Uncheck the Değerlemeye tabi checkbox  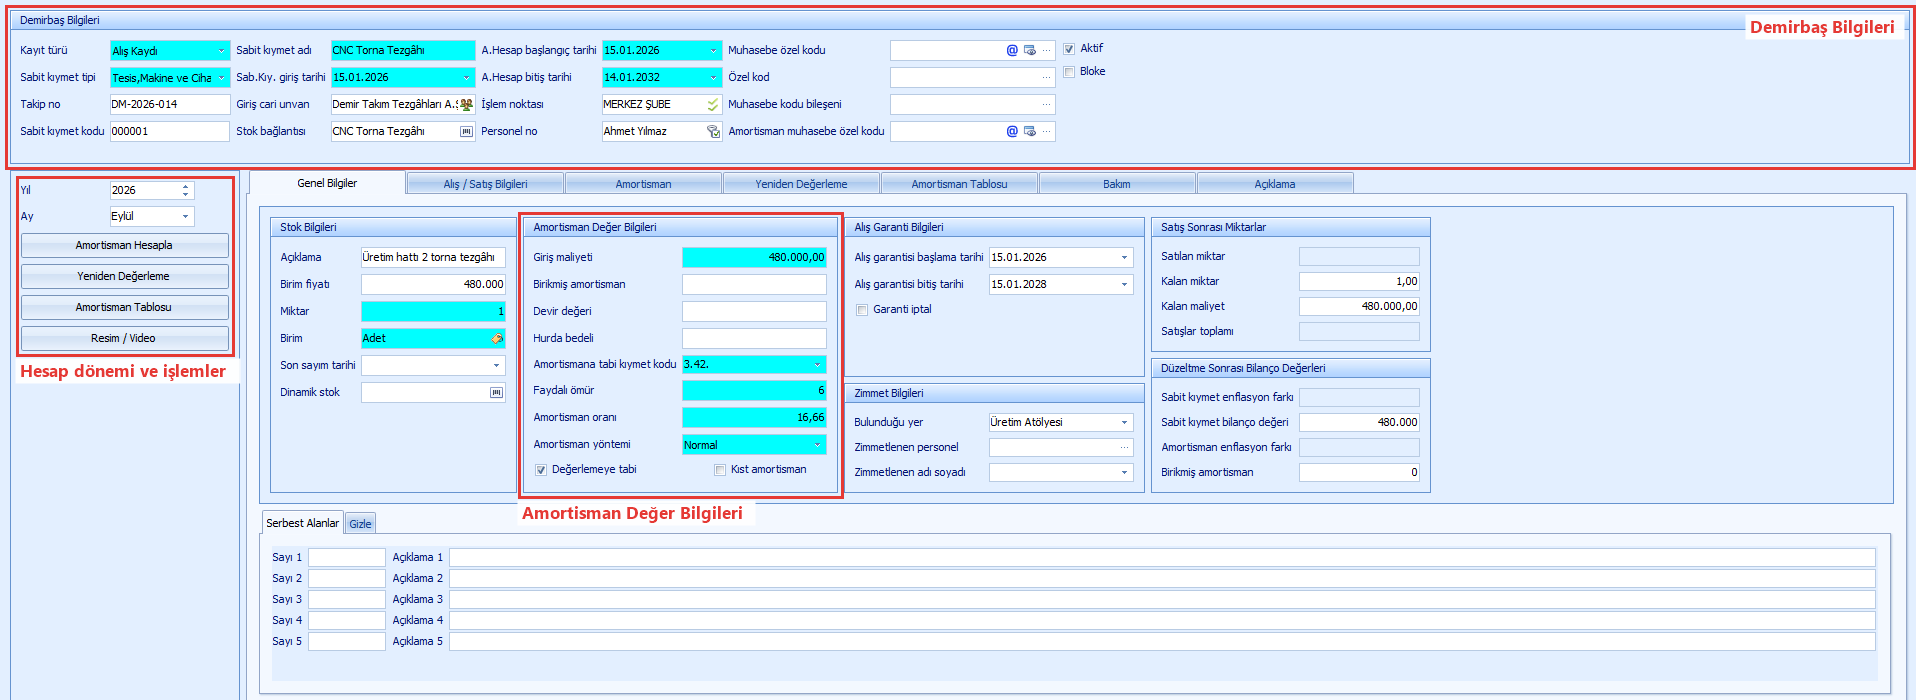(x=541, y=470)
